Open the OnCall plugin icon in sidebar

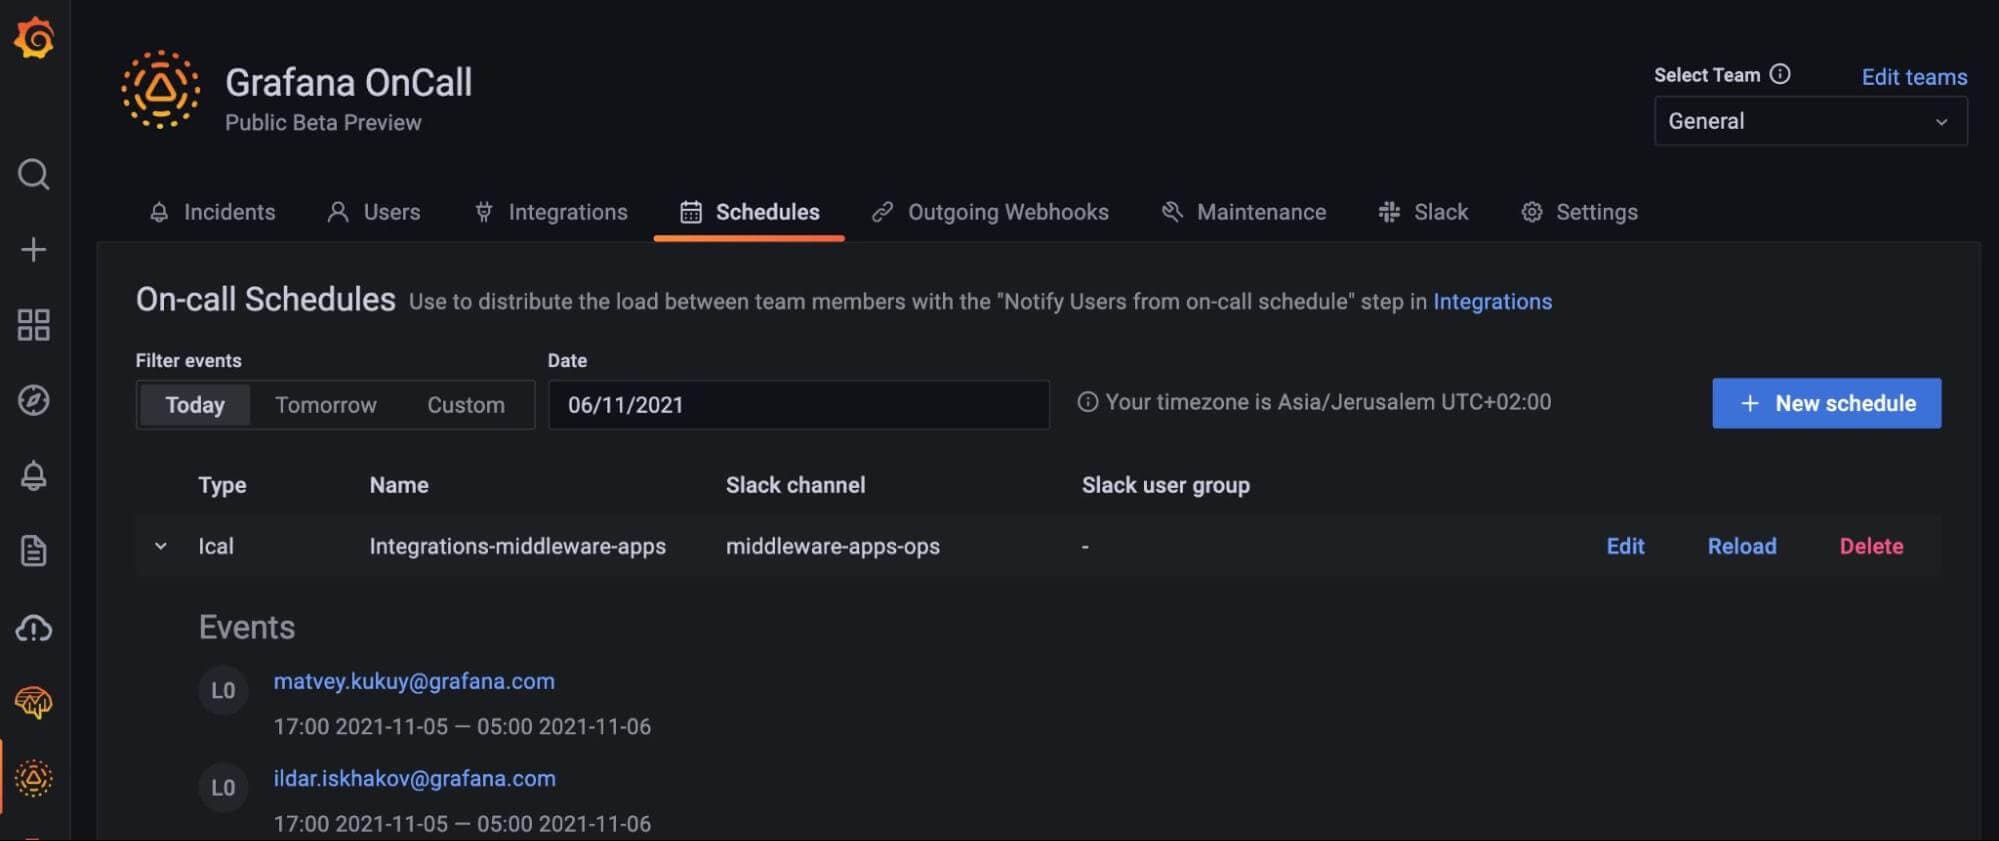34,778
